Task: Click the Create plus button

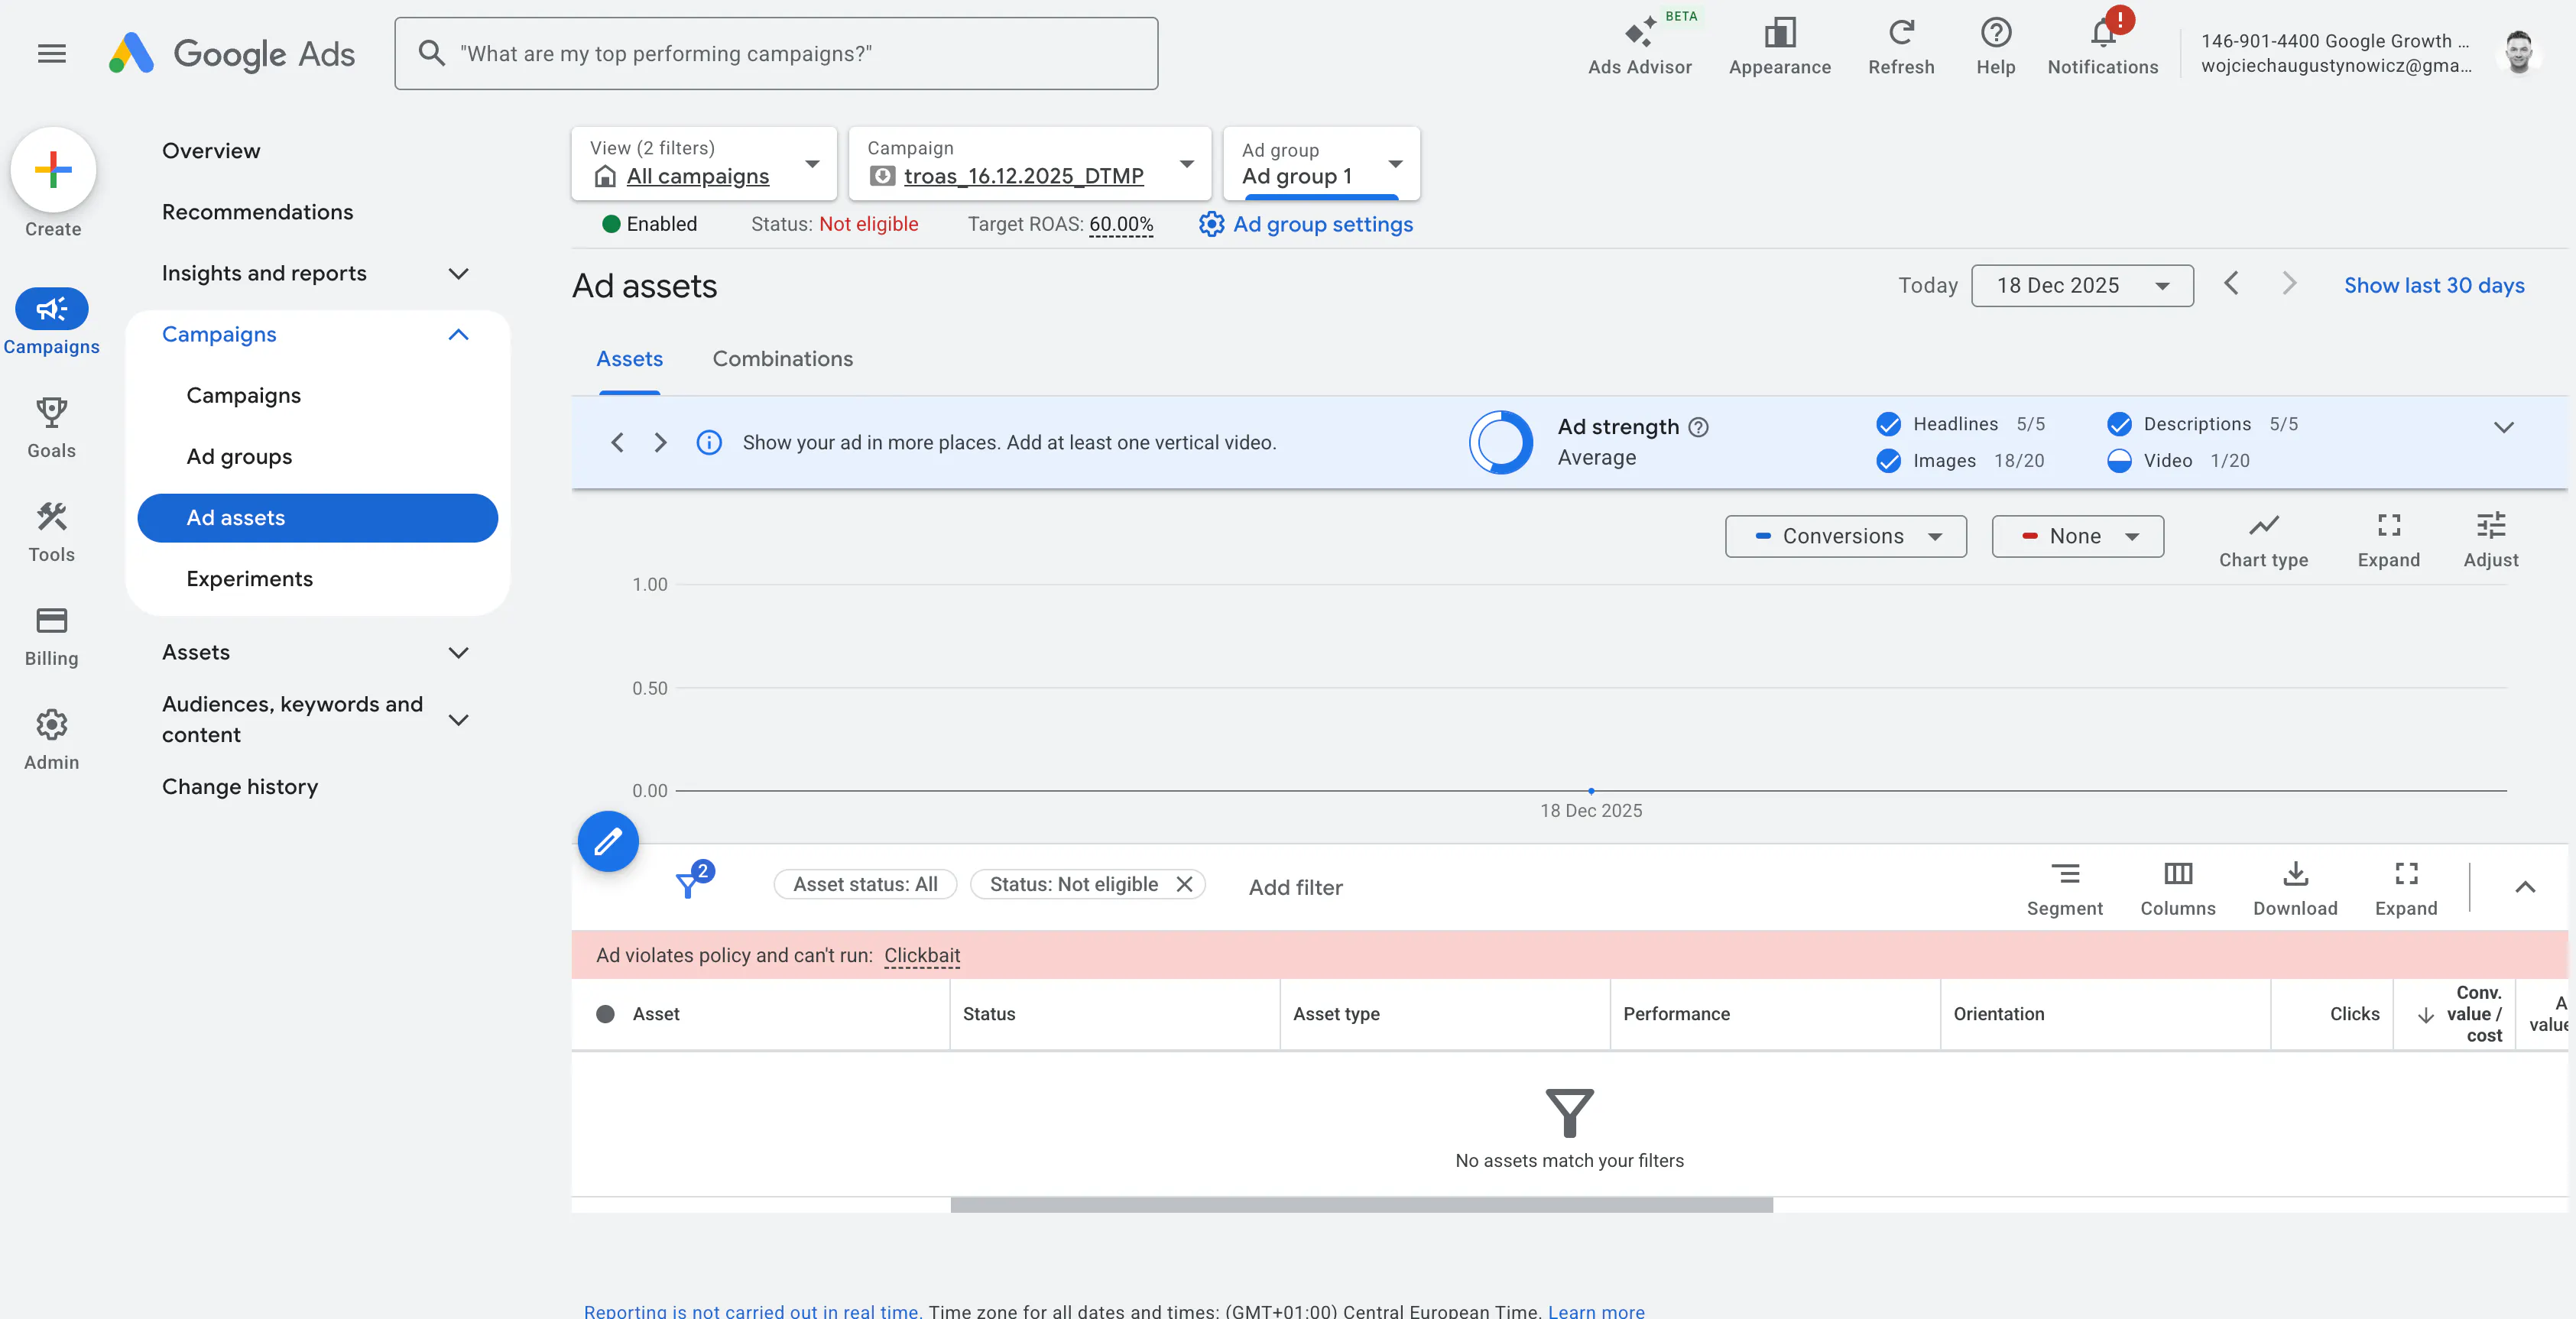Action: click(53, 170)
